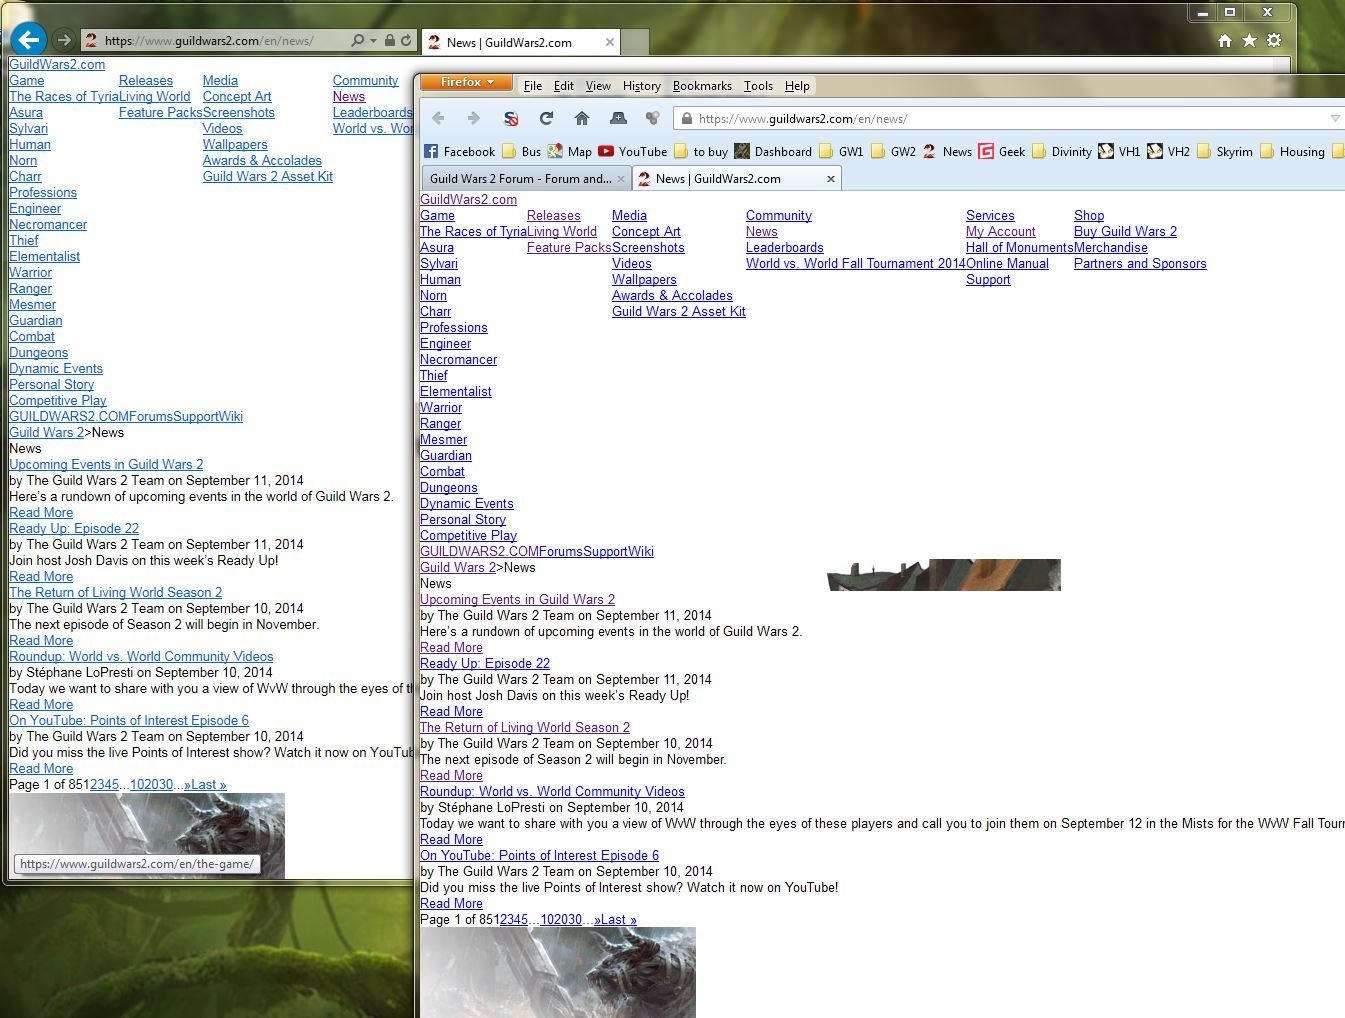The image size is (1345, 1018).
Task: Open the Dashboard bookmark
Action: (x=773, y=152)
